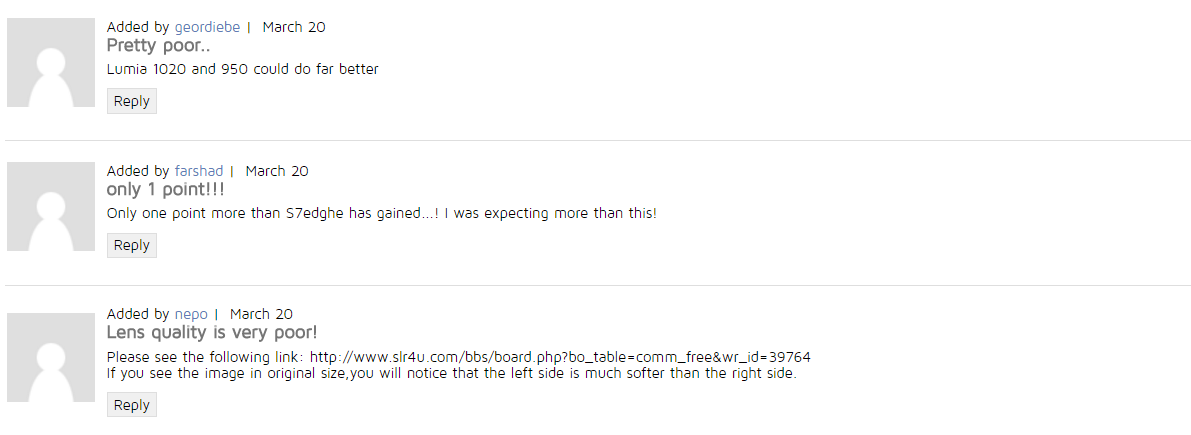Select the "Lens quality is very poor!" heading
The width and height of the screenshot is (1191, 435).
click(x=212, y=333)
